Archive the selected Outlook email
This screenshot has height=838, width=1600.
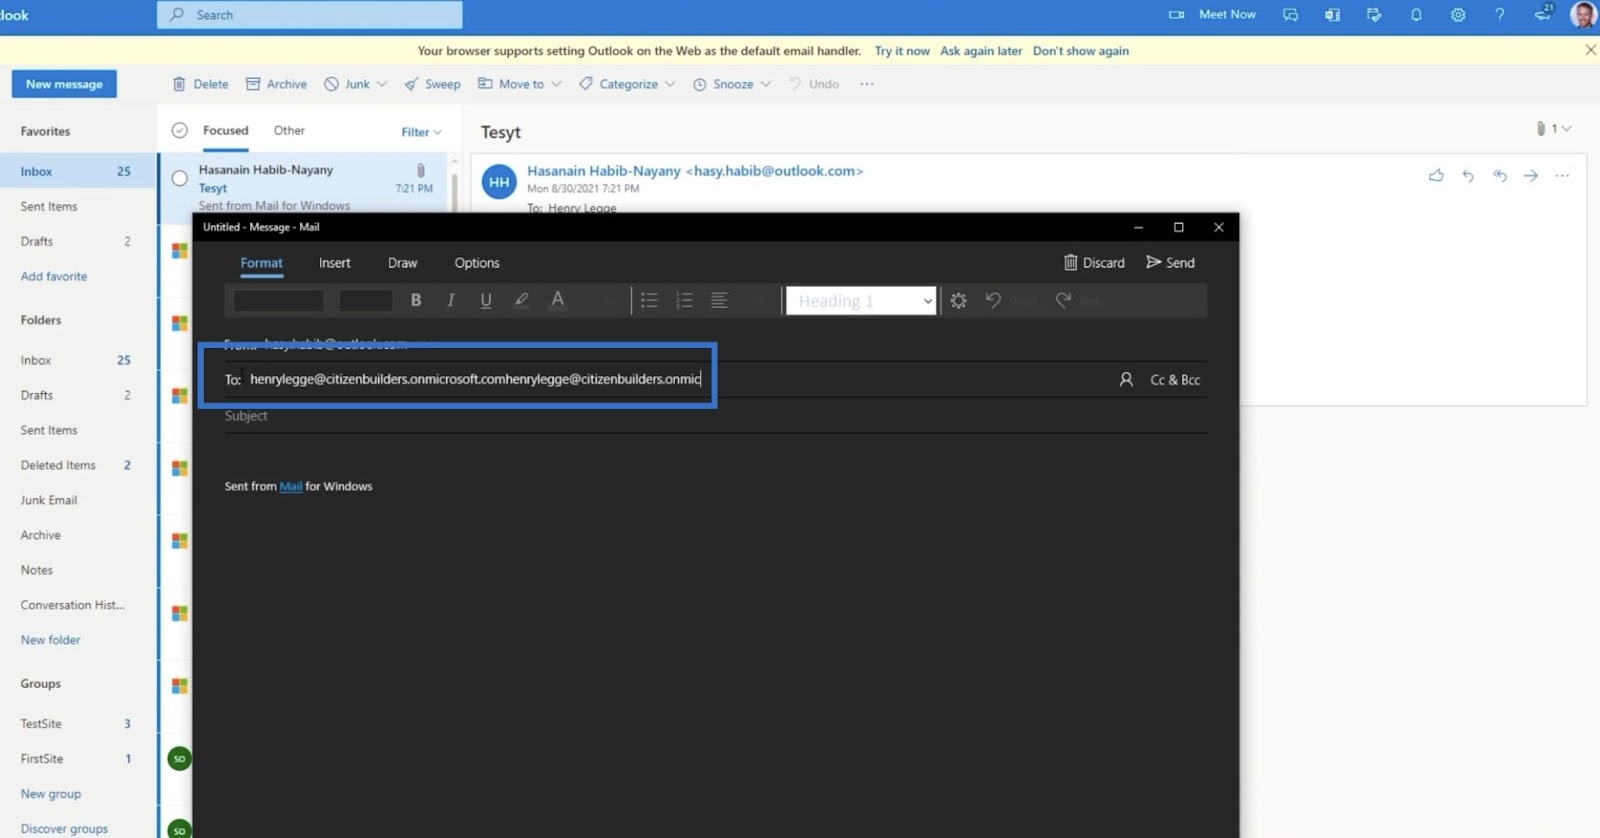click(276, 84)
